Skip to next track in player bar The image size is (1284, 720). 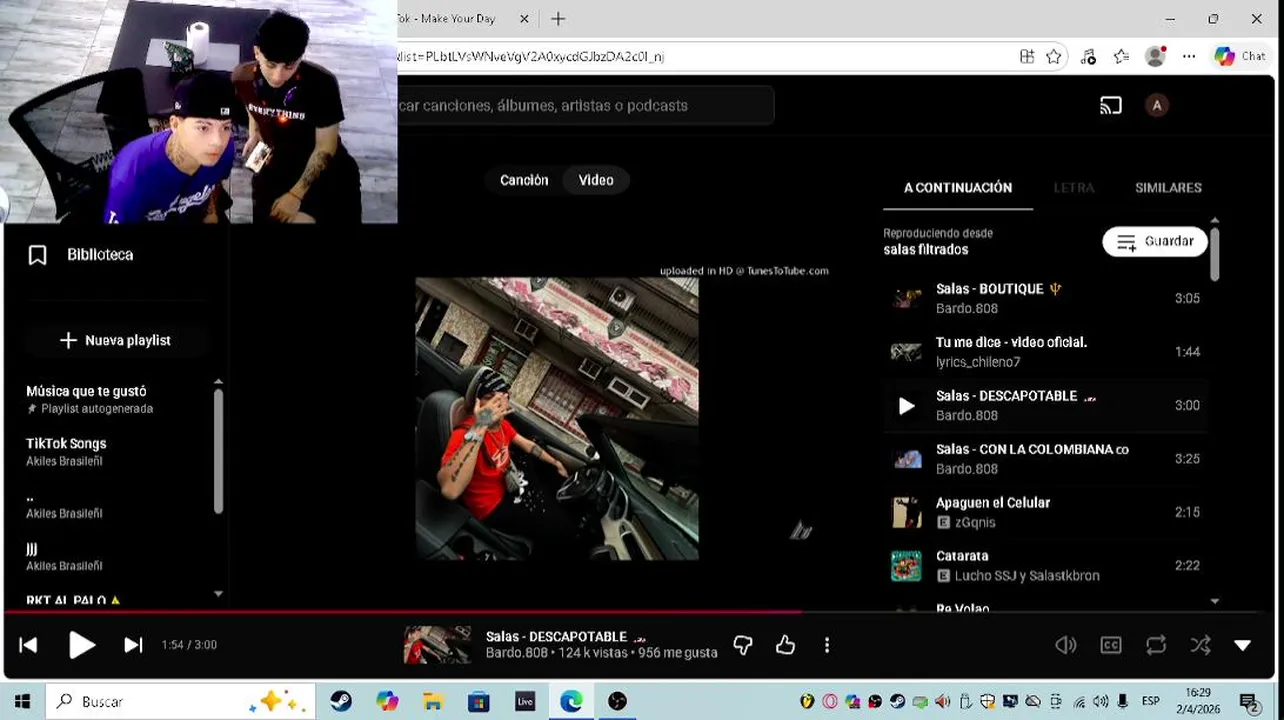(133, 645)
